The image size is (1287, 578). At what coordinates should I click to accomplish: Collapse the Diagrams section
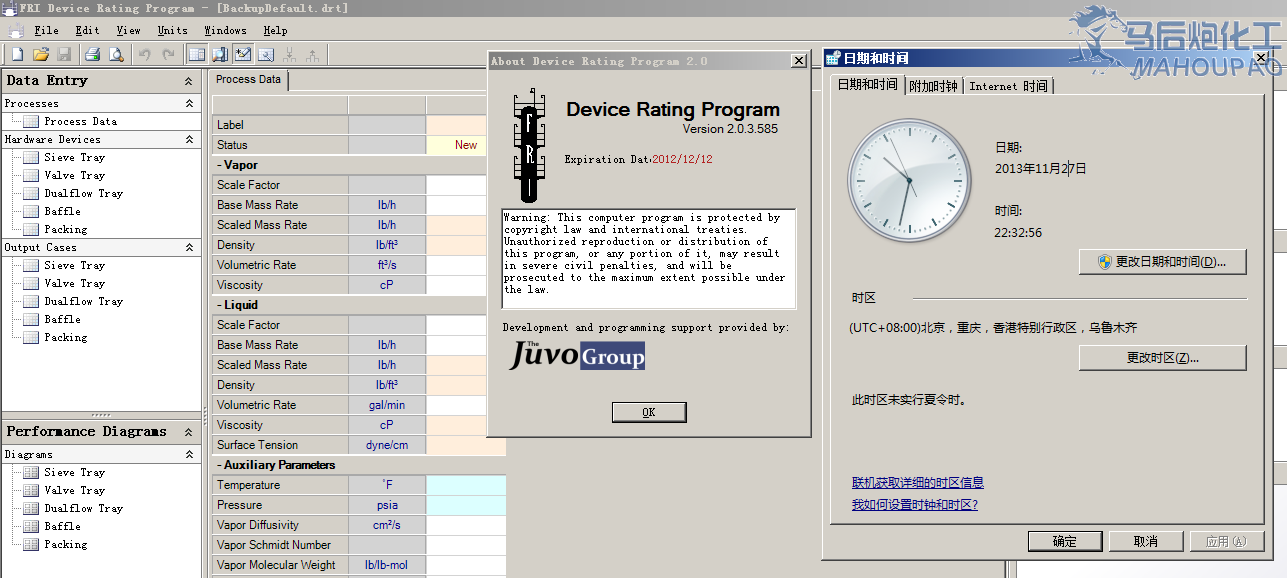(x=189, y=454)
